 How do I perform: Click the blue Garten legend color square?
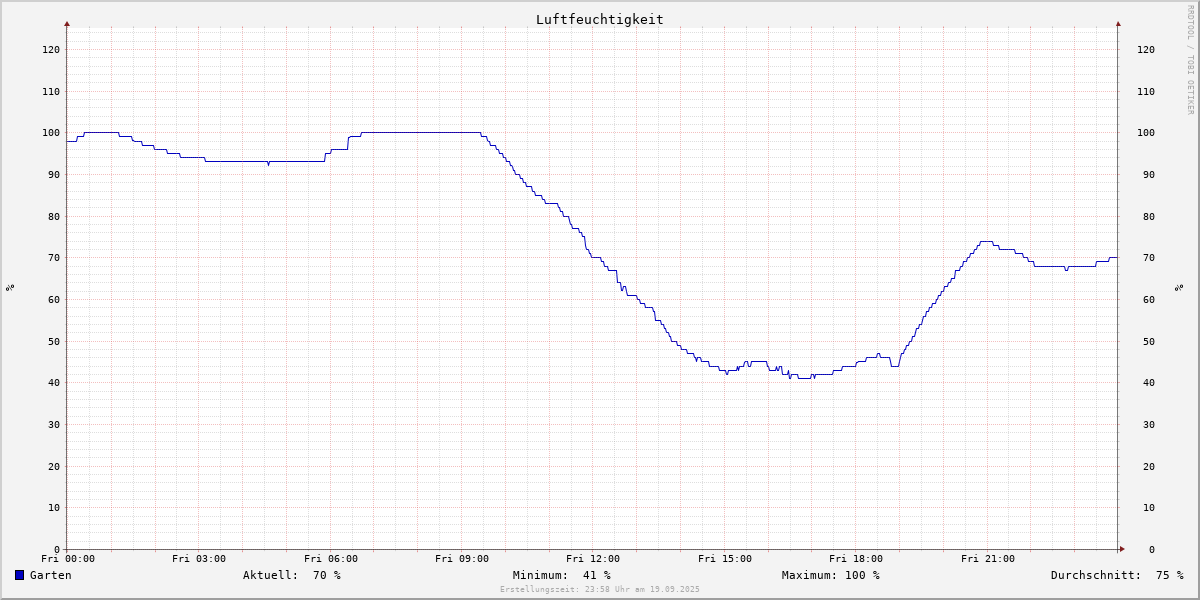(x=19, y=575)
